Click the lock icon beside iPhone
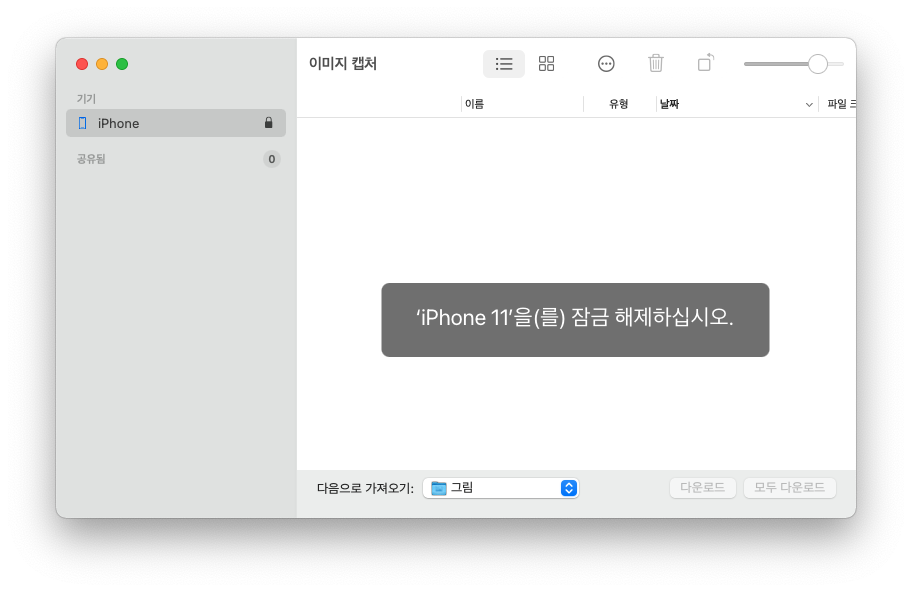 coord(268,123)
